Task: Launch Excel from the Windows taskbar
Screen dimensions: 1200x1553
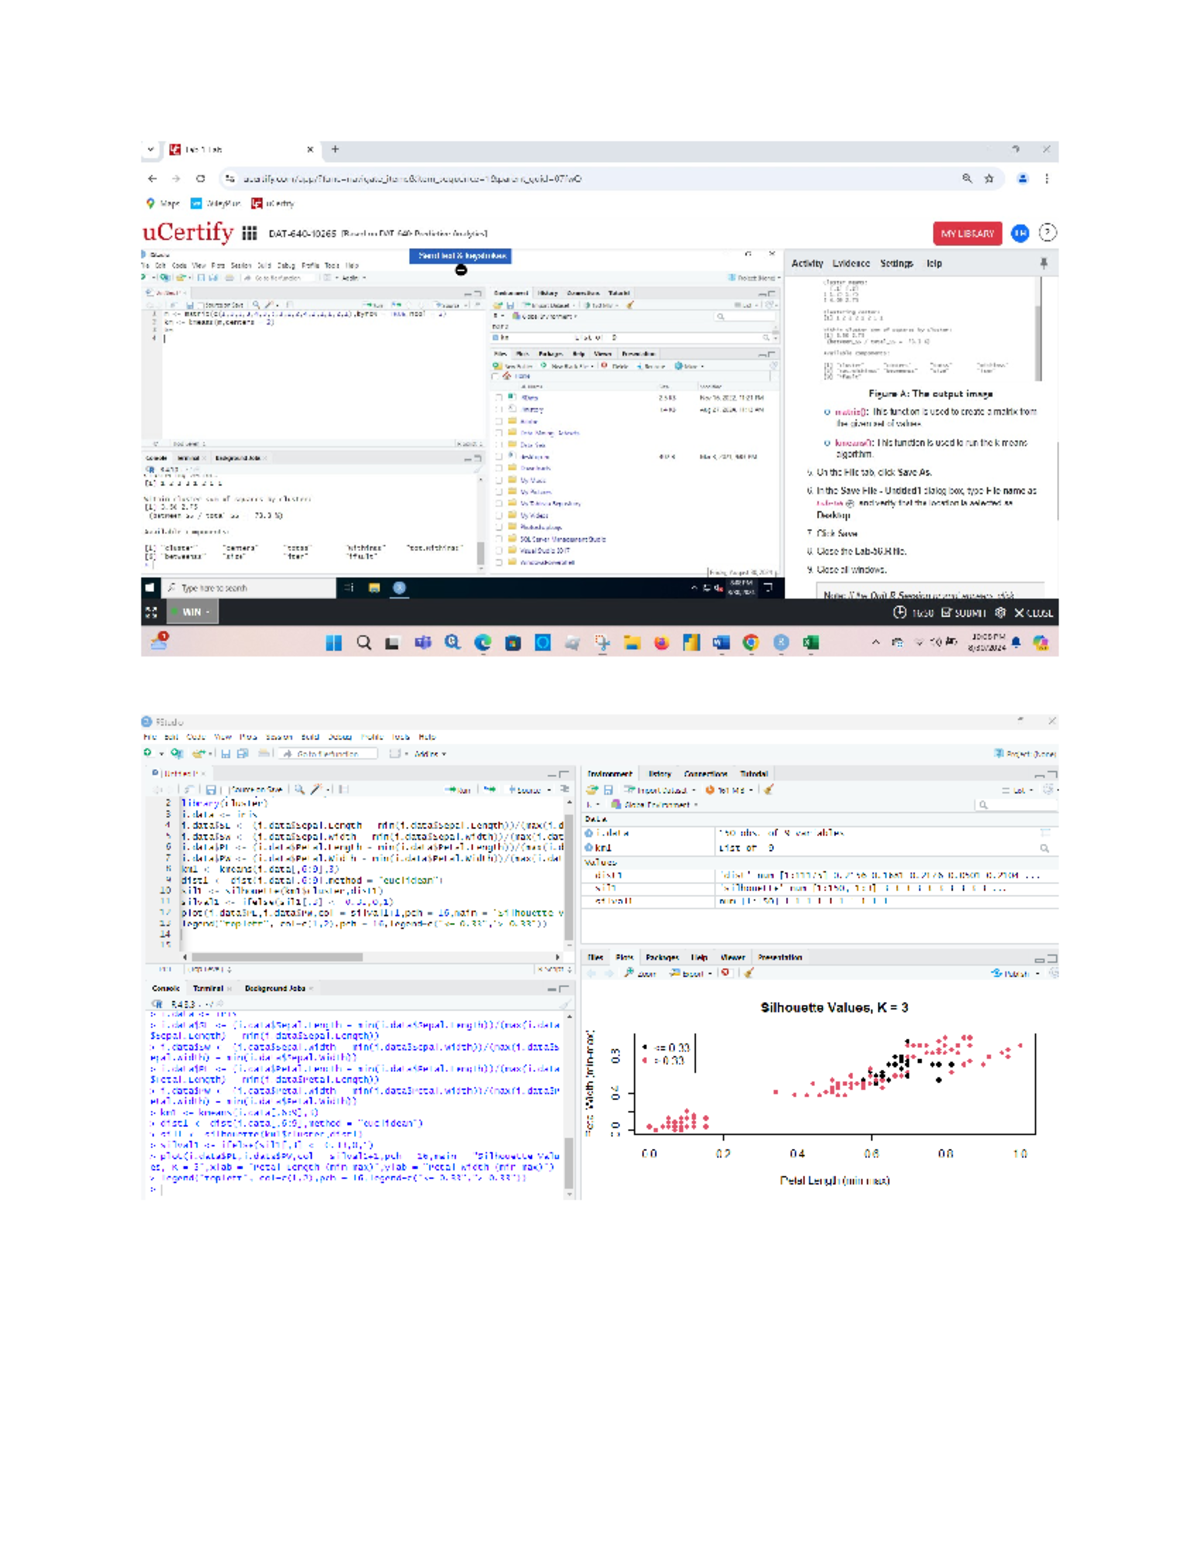Action: point(809,642)
